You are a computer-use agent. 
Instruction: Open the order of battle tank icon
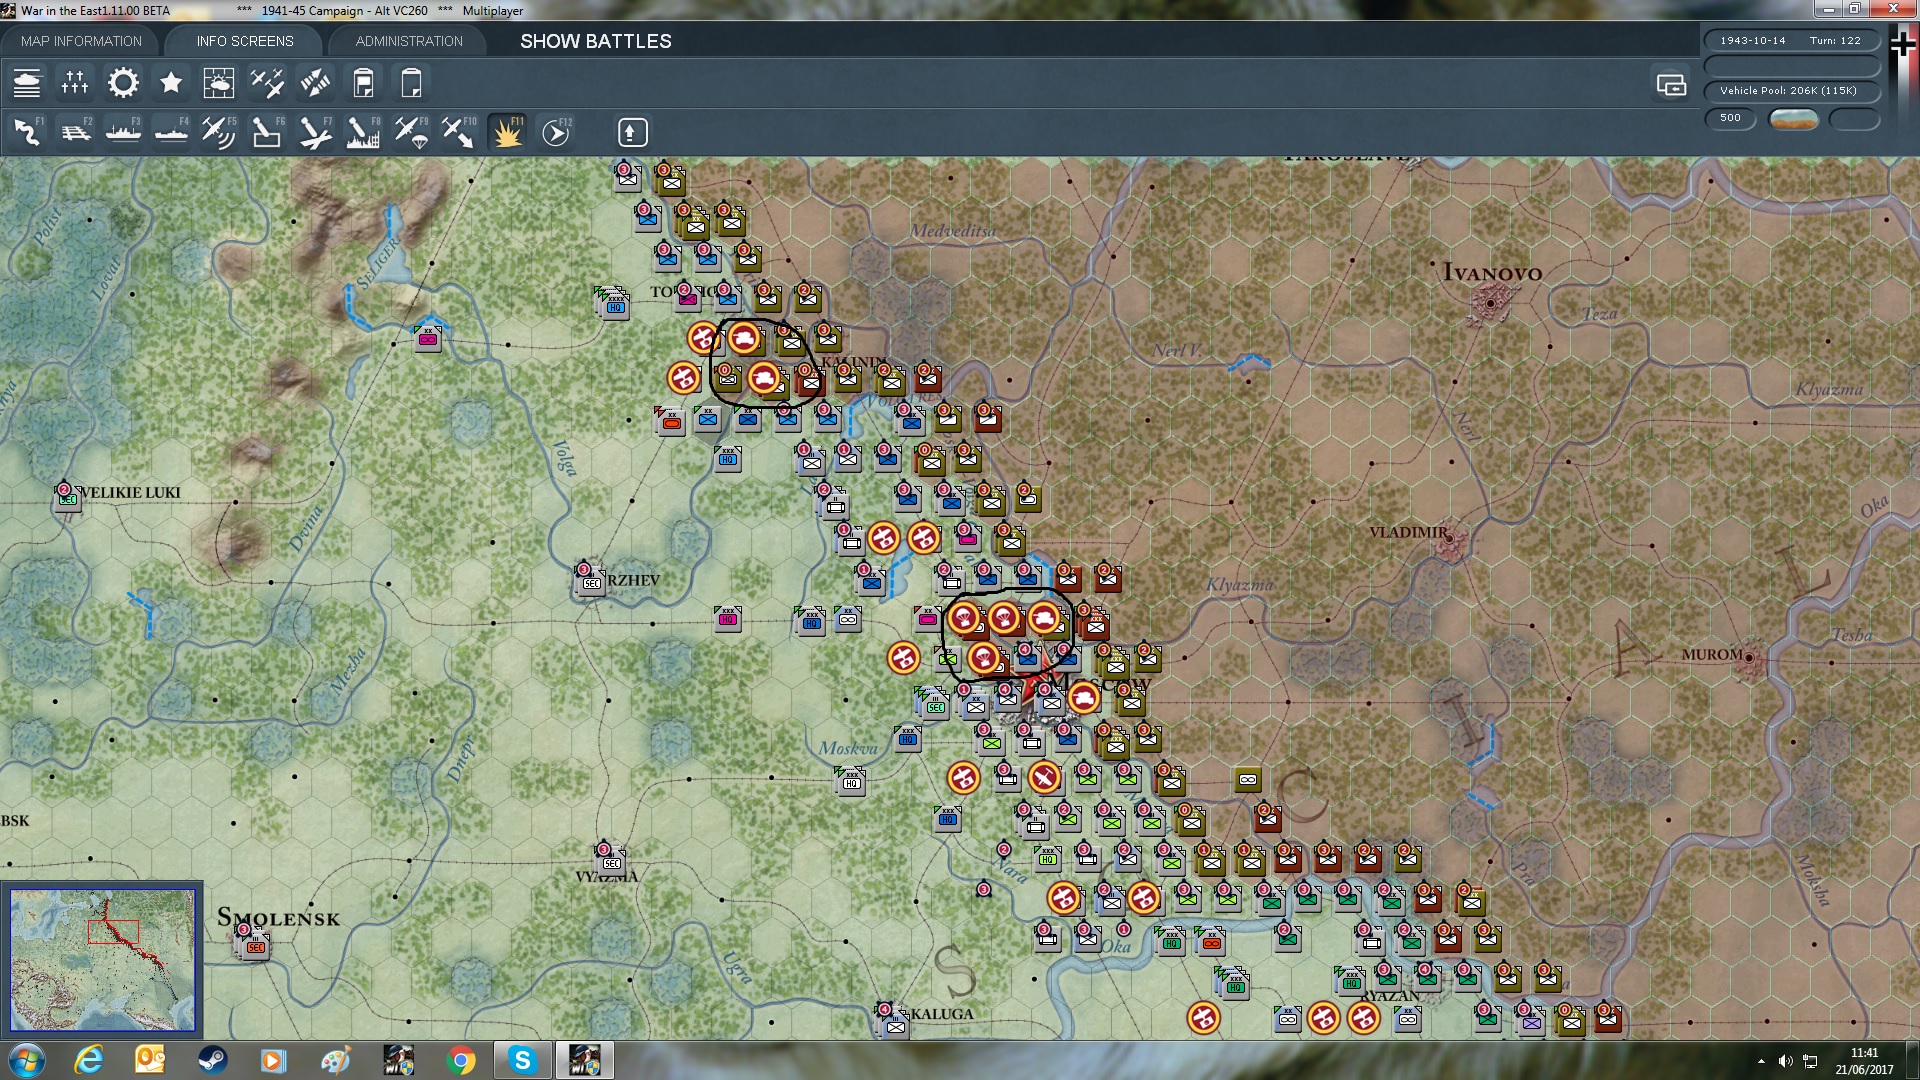(27, 83)
